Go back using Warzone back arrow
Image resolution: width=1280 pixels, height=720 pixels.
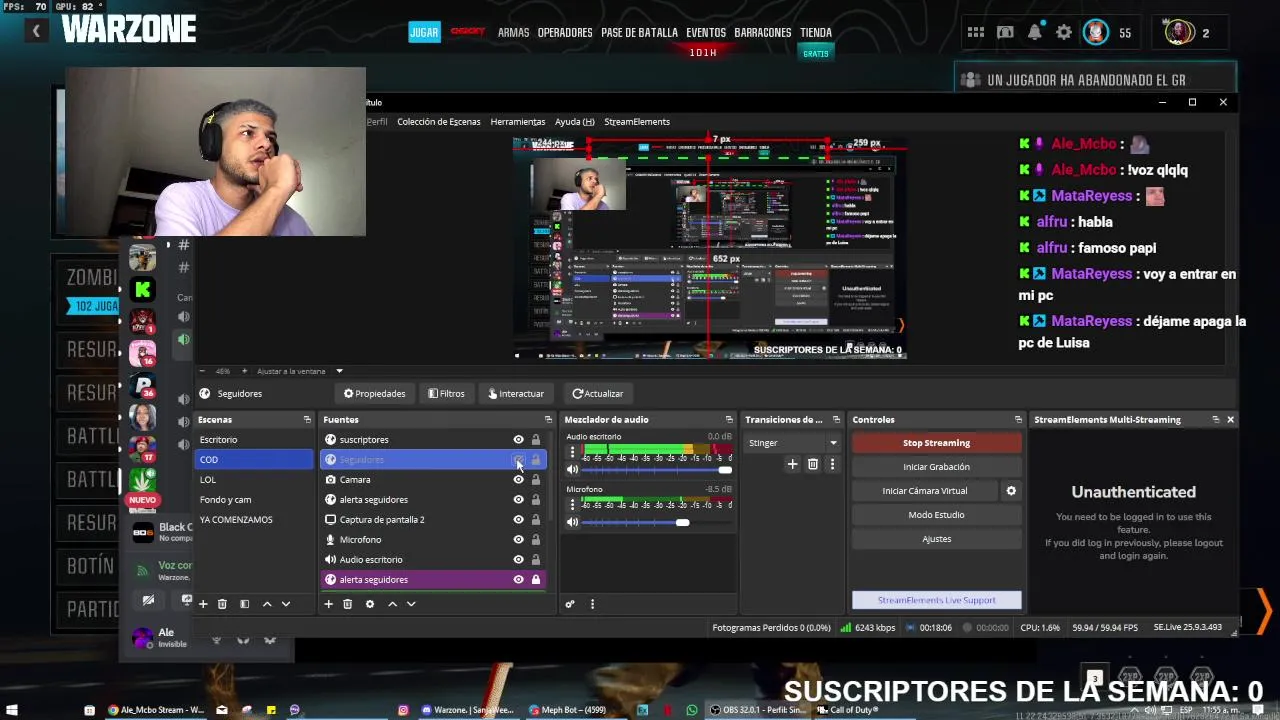click(36, 31)
